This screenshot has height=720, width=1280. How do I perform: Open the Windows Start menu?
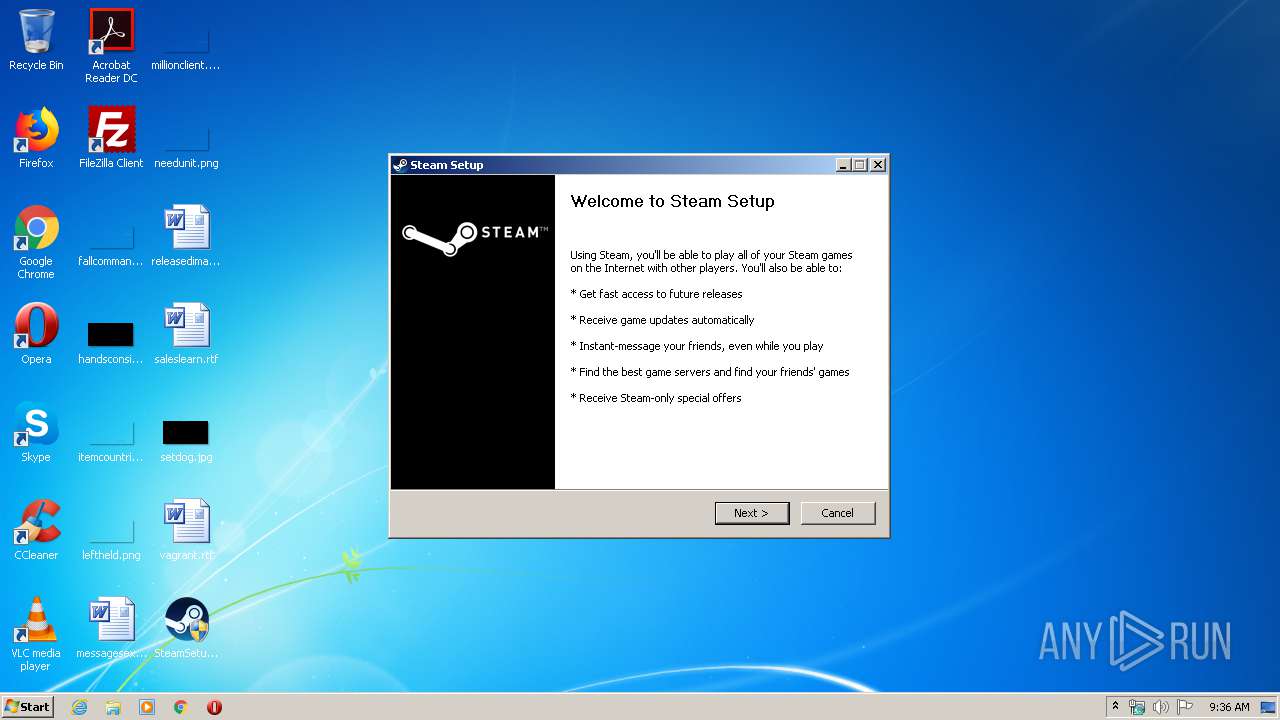[28, 706]
